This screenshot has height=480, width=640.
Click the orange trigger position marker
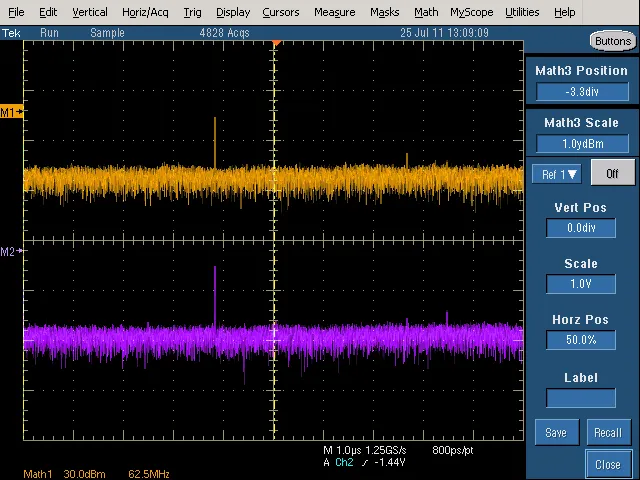(x=277, y=43)
